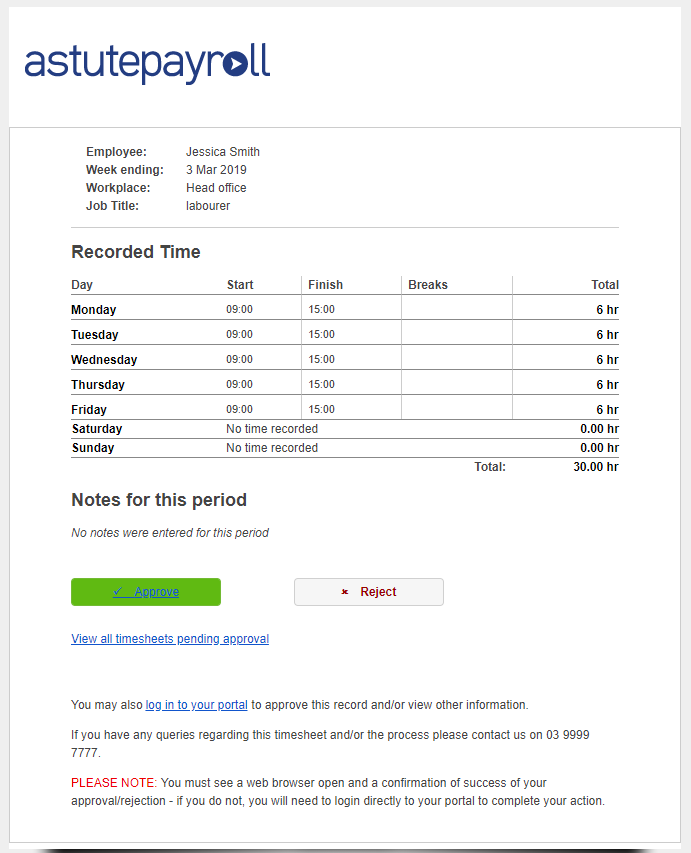Click the astutepayroll logo
691x853 pixels.
pyautogui.click(x=146, y=63)
